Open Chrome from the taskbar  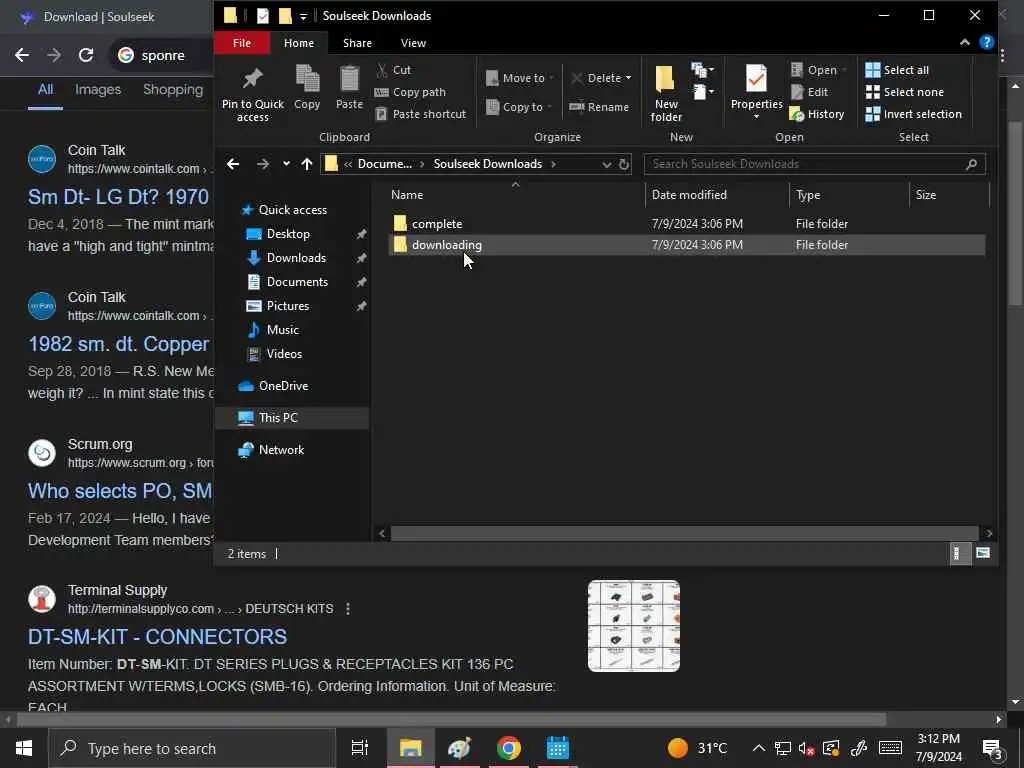coord(508,748)
